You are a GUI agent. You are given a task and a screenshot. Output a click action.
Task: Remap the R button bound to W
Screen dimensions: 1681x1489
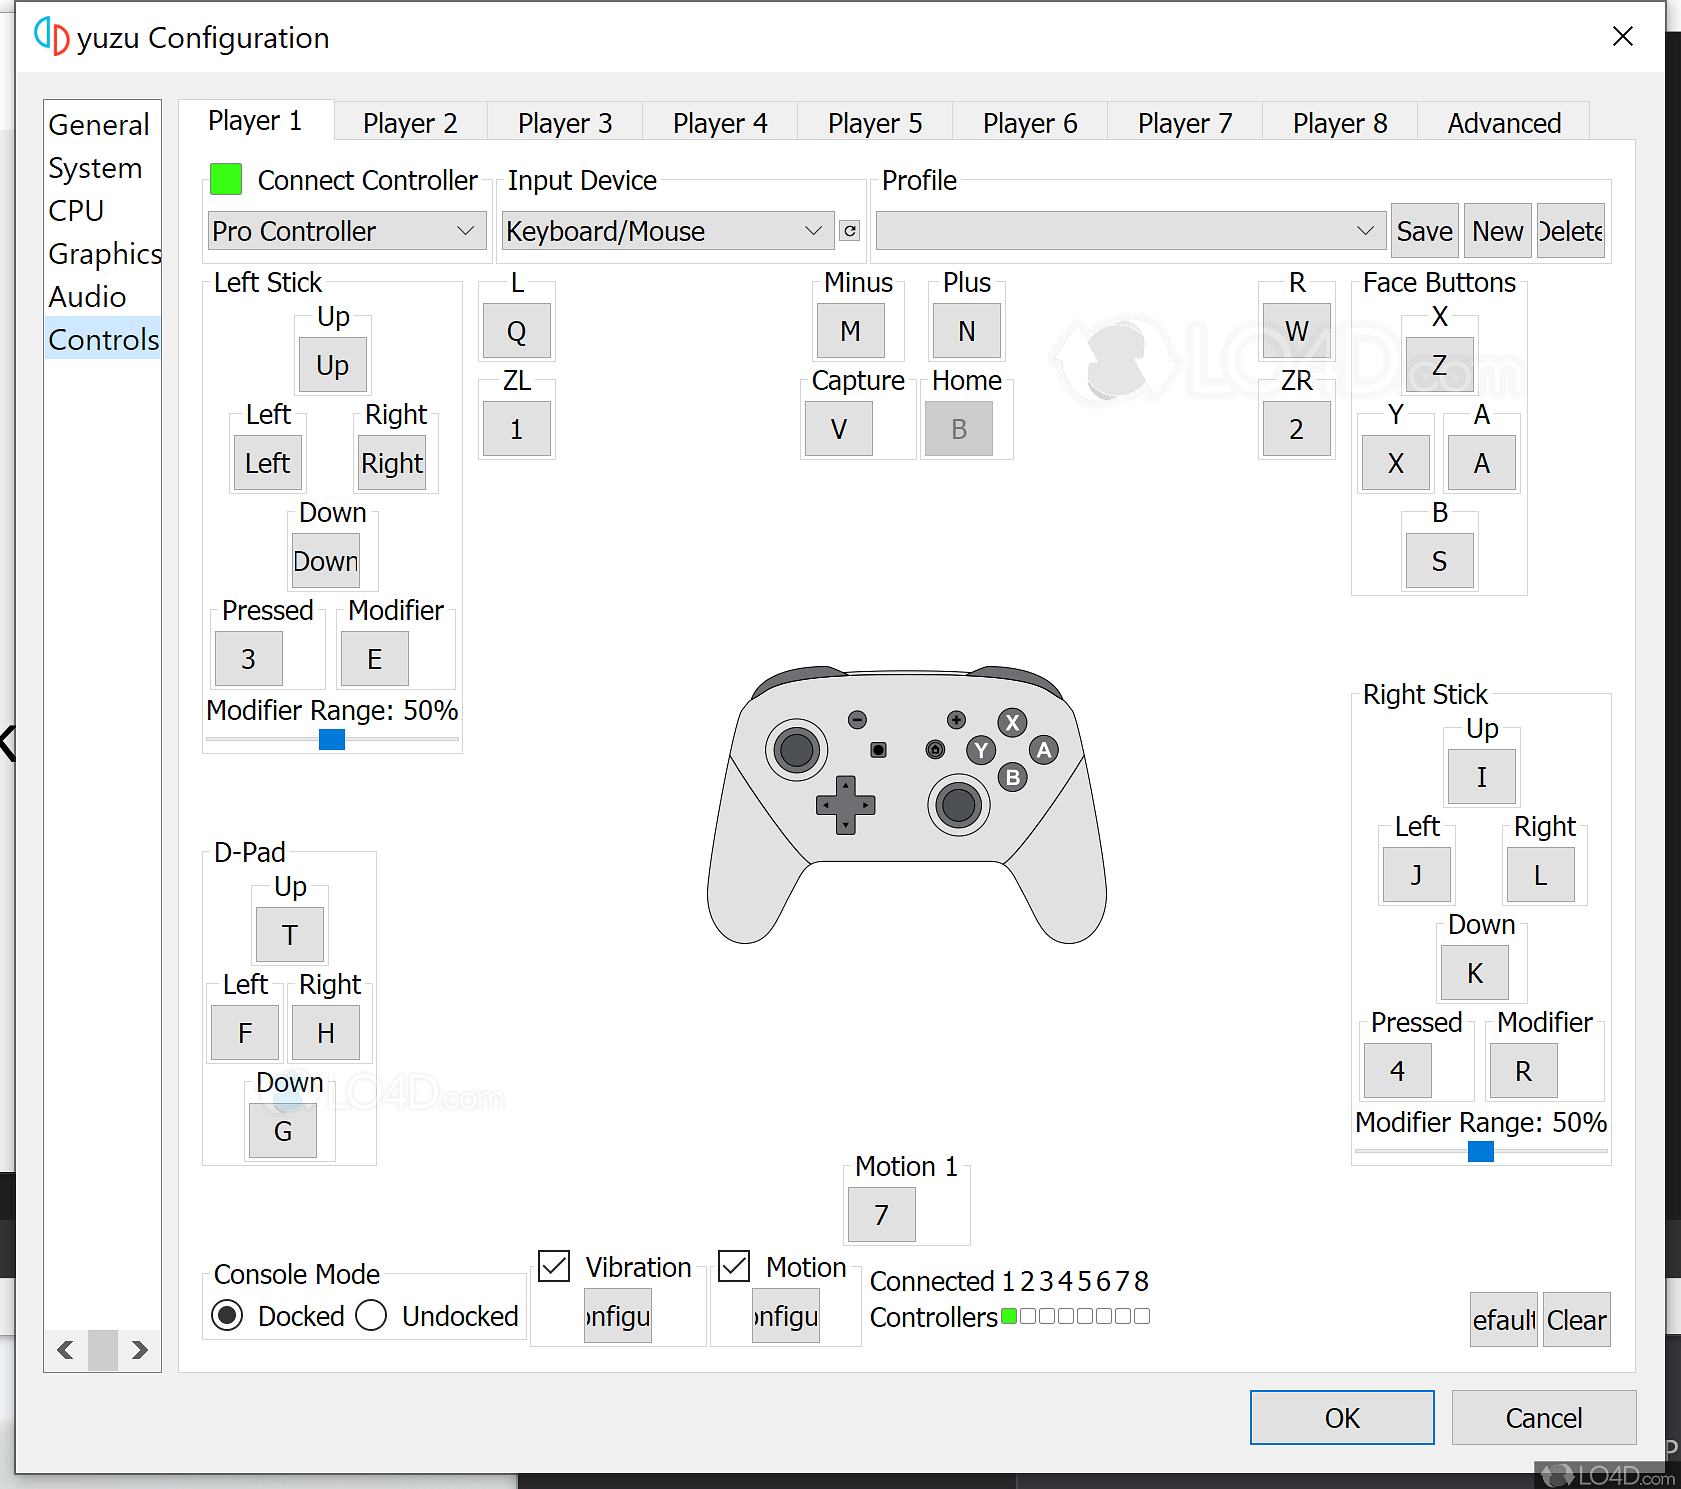[1297, 331]
